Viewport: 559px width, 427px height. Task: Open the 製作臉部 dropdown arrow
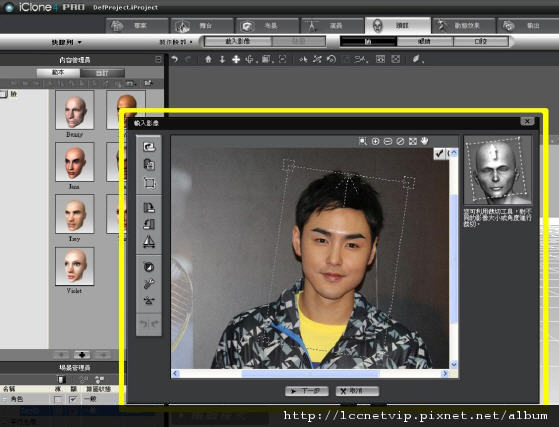tap(191, 42)
